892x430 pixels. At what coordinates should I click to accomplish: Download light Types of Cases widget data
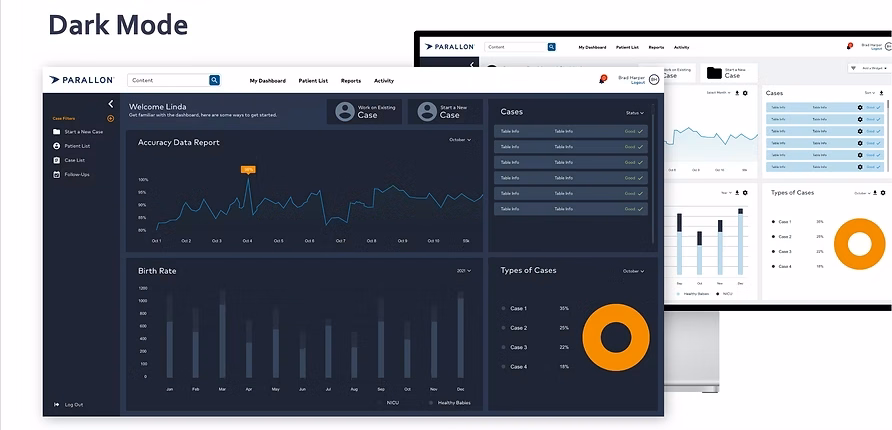(x=875, y=193)
